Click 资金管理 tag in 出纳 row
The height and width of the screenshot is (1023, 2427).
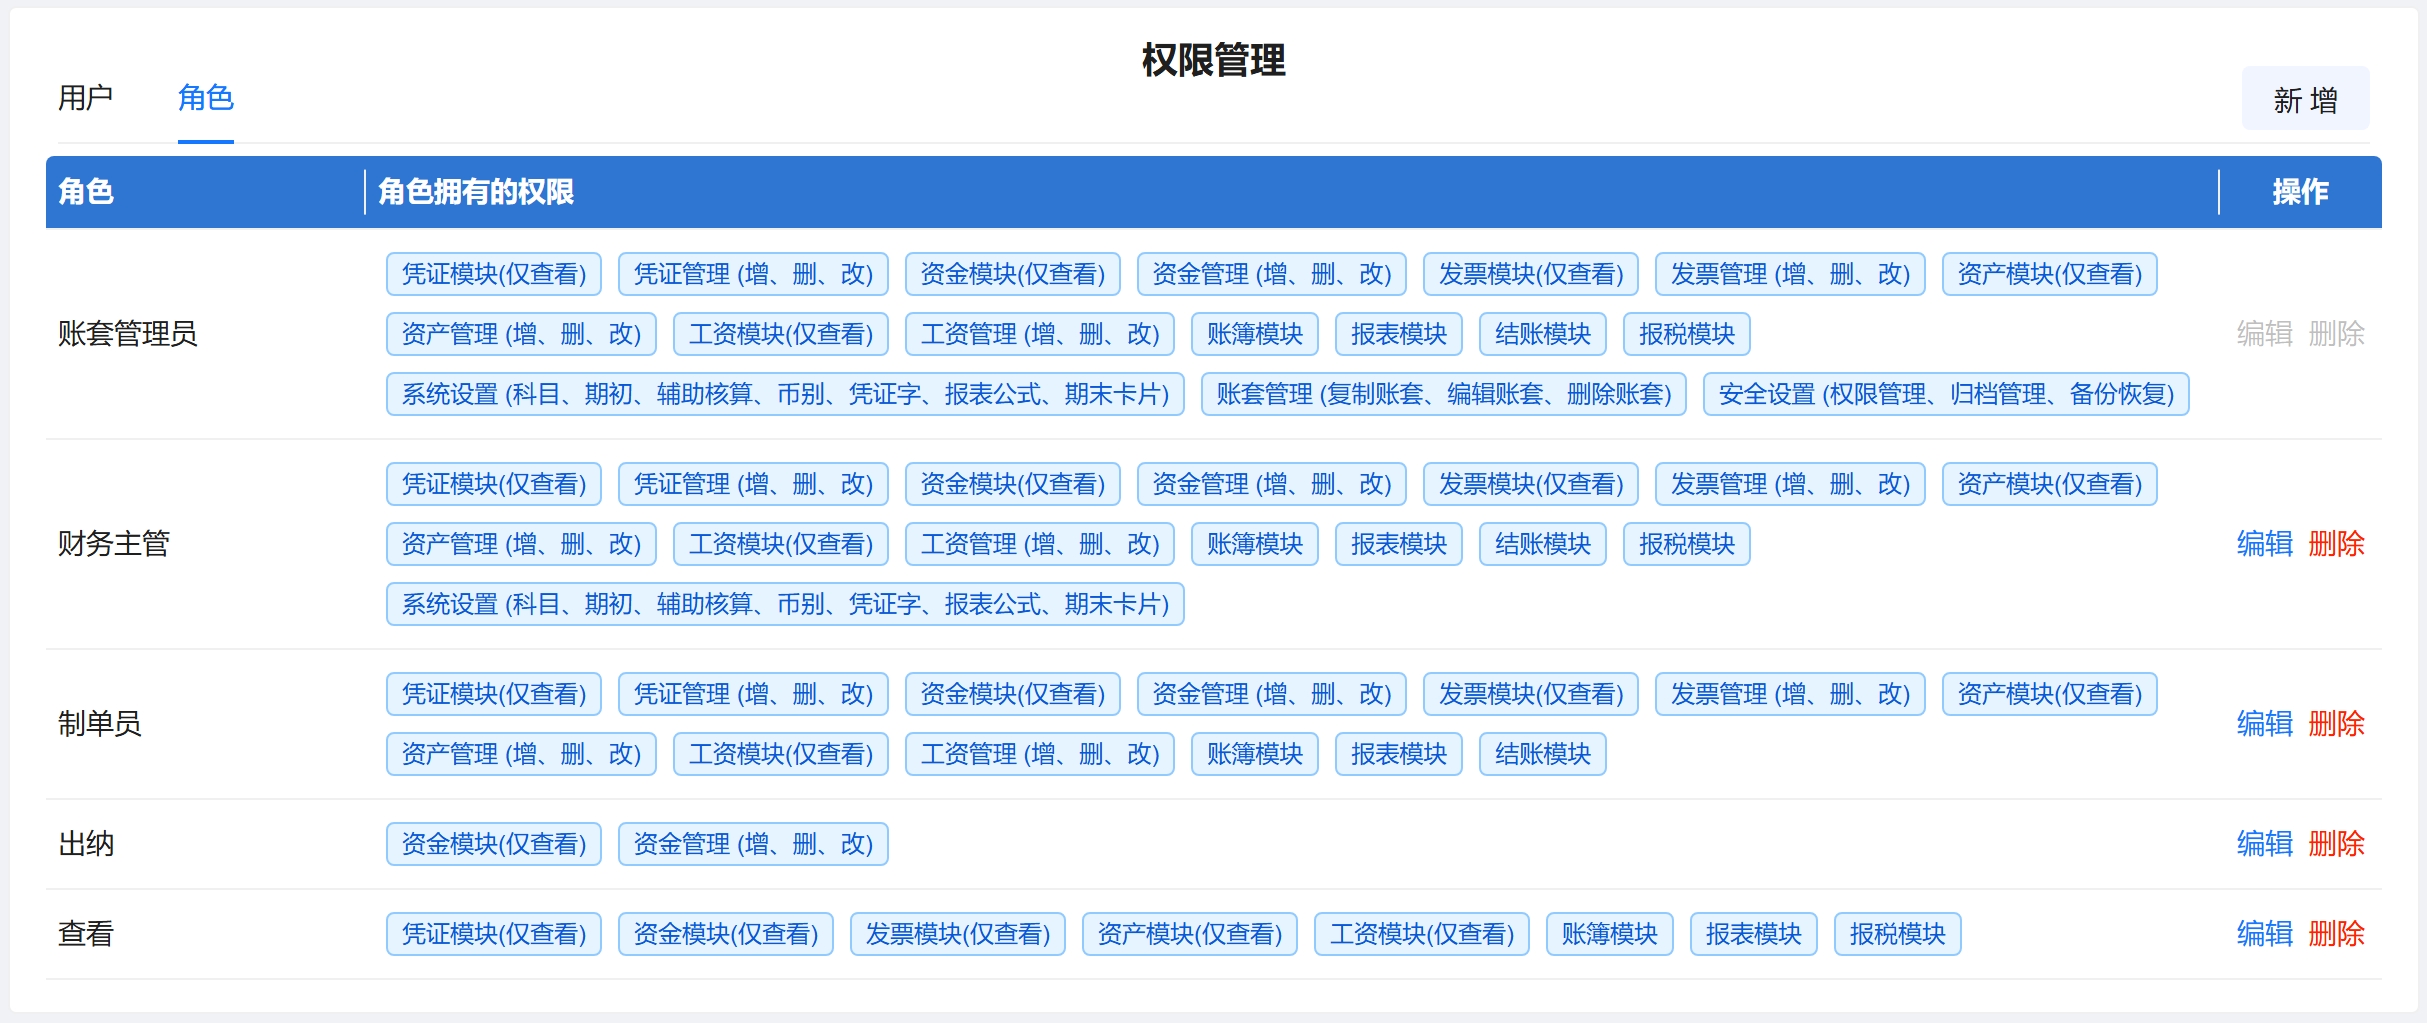click(753, 844)
